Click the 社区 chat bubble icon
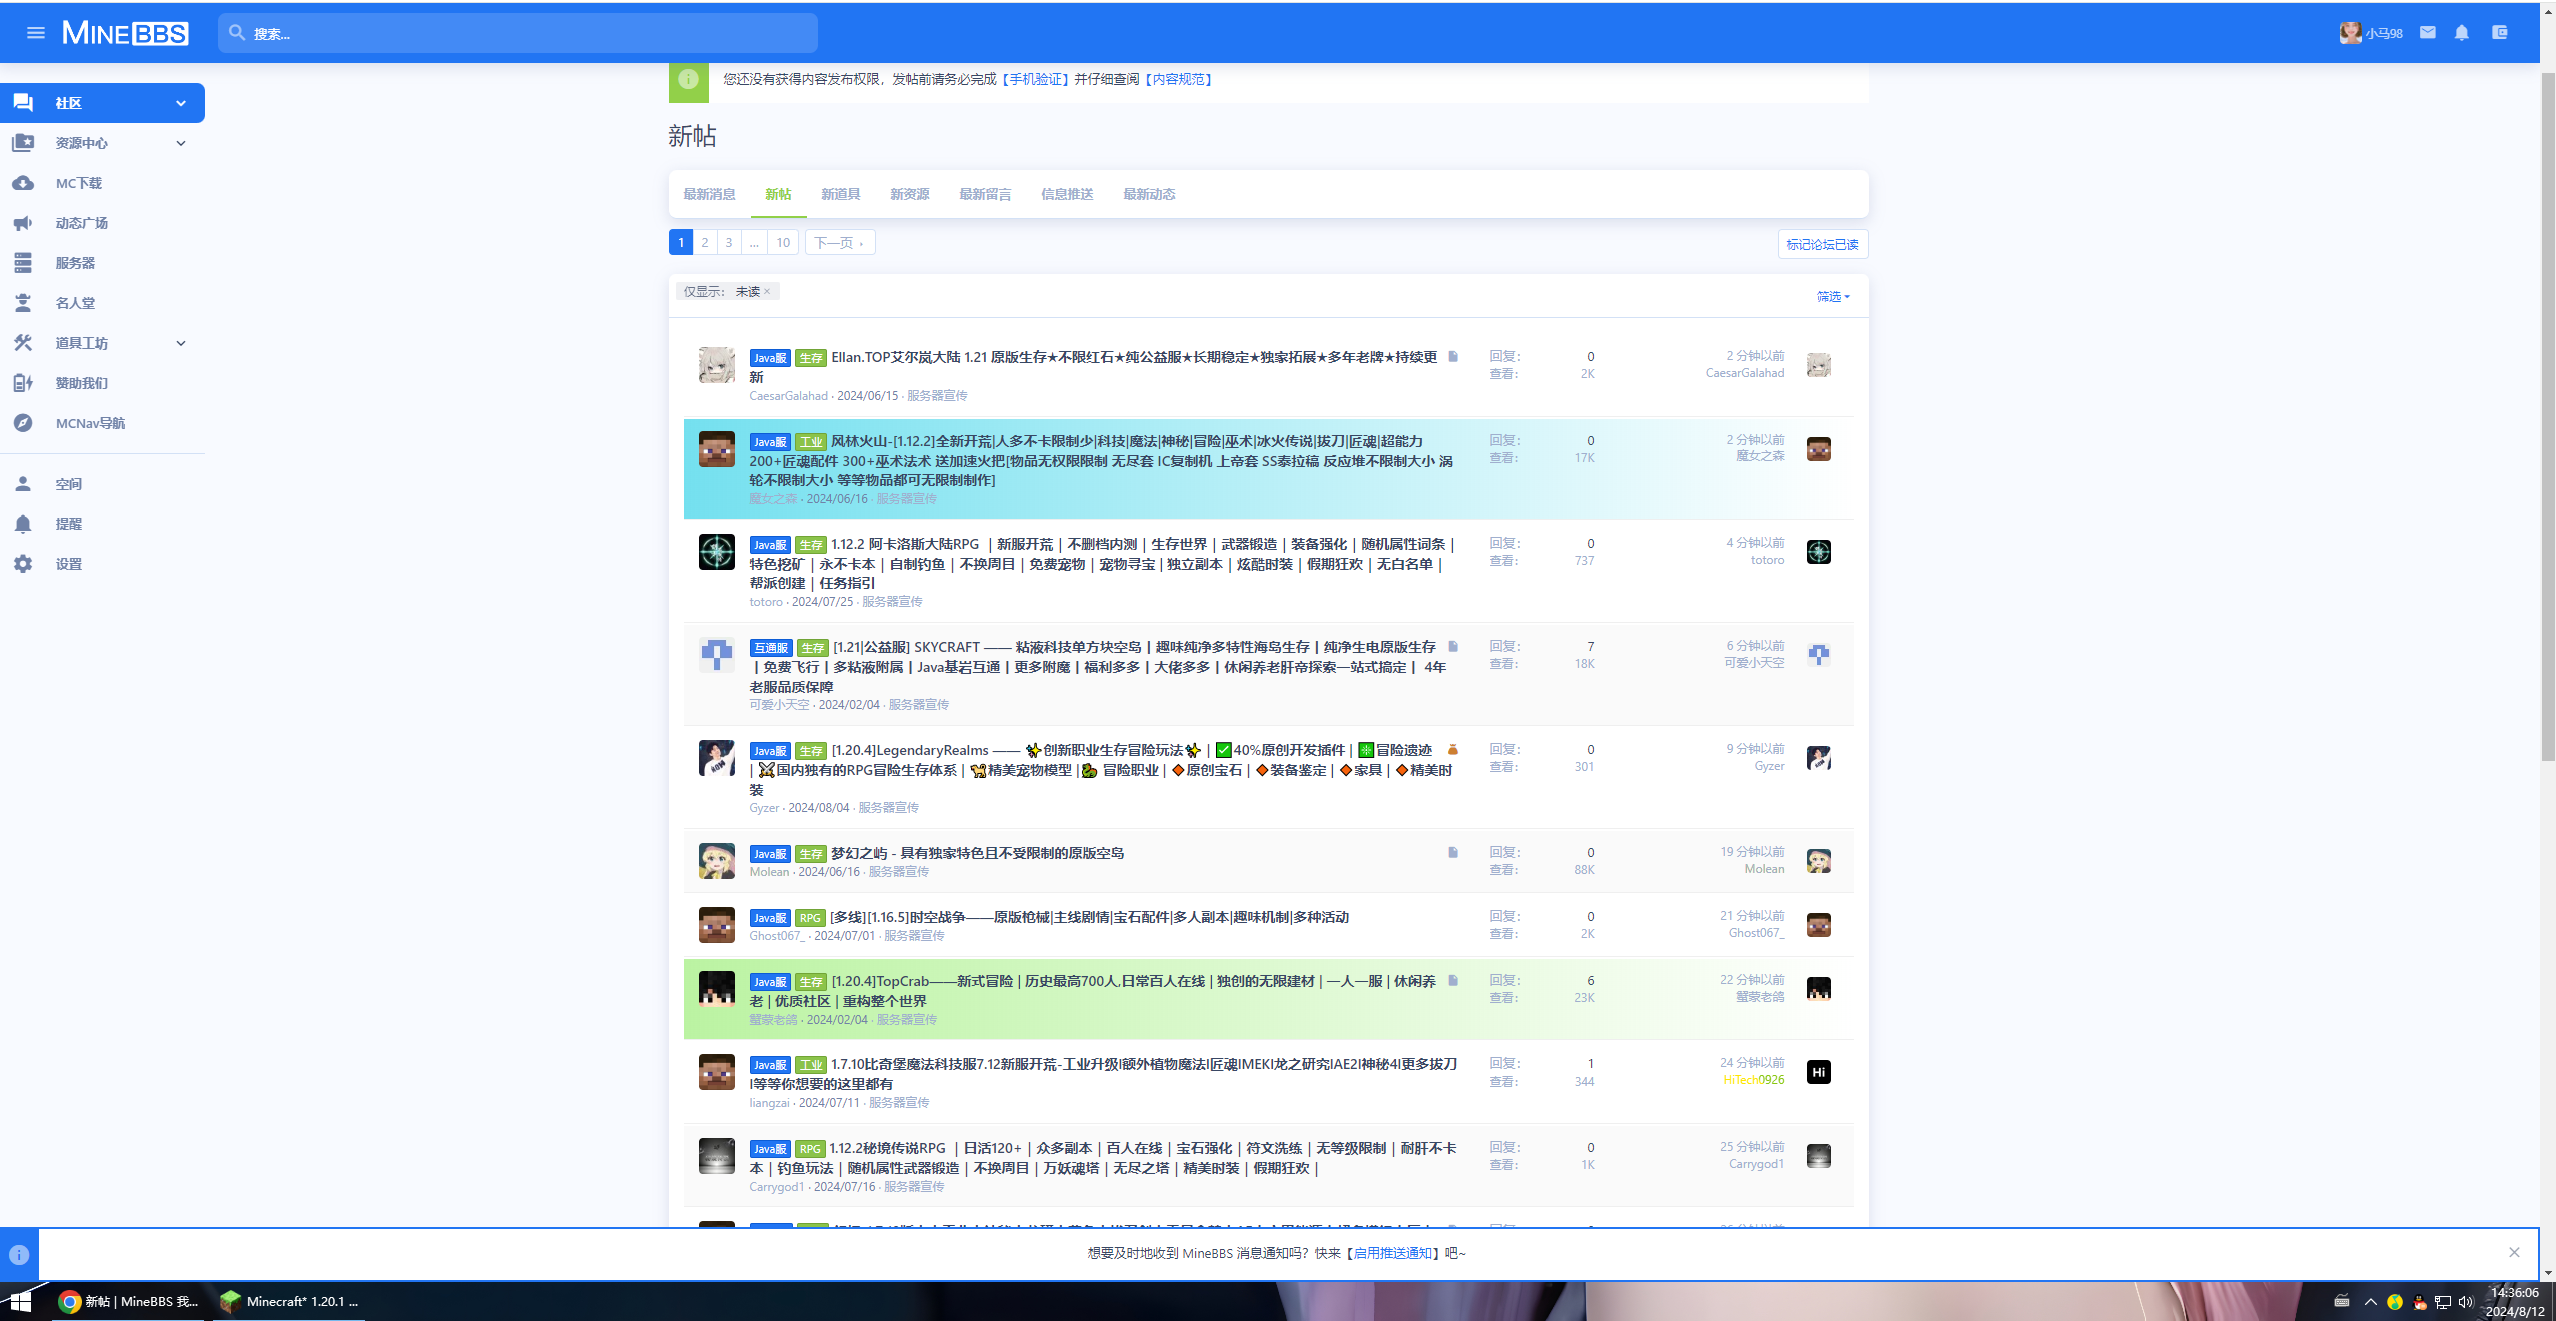The image size is (2556, 1321). tap(23, 103)
